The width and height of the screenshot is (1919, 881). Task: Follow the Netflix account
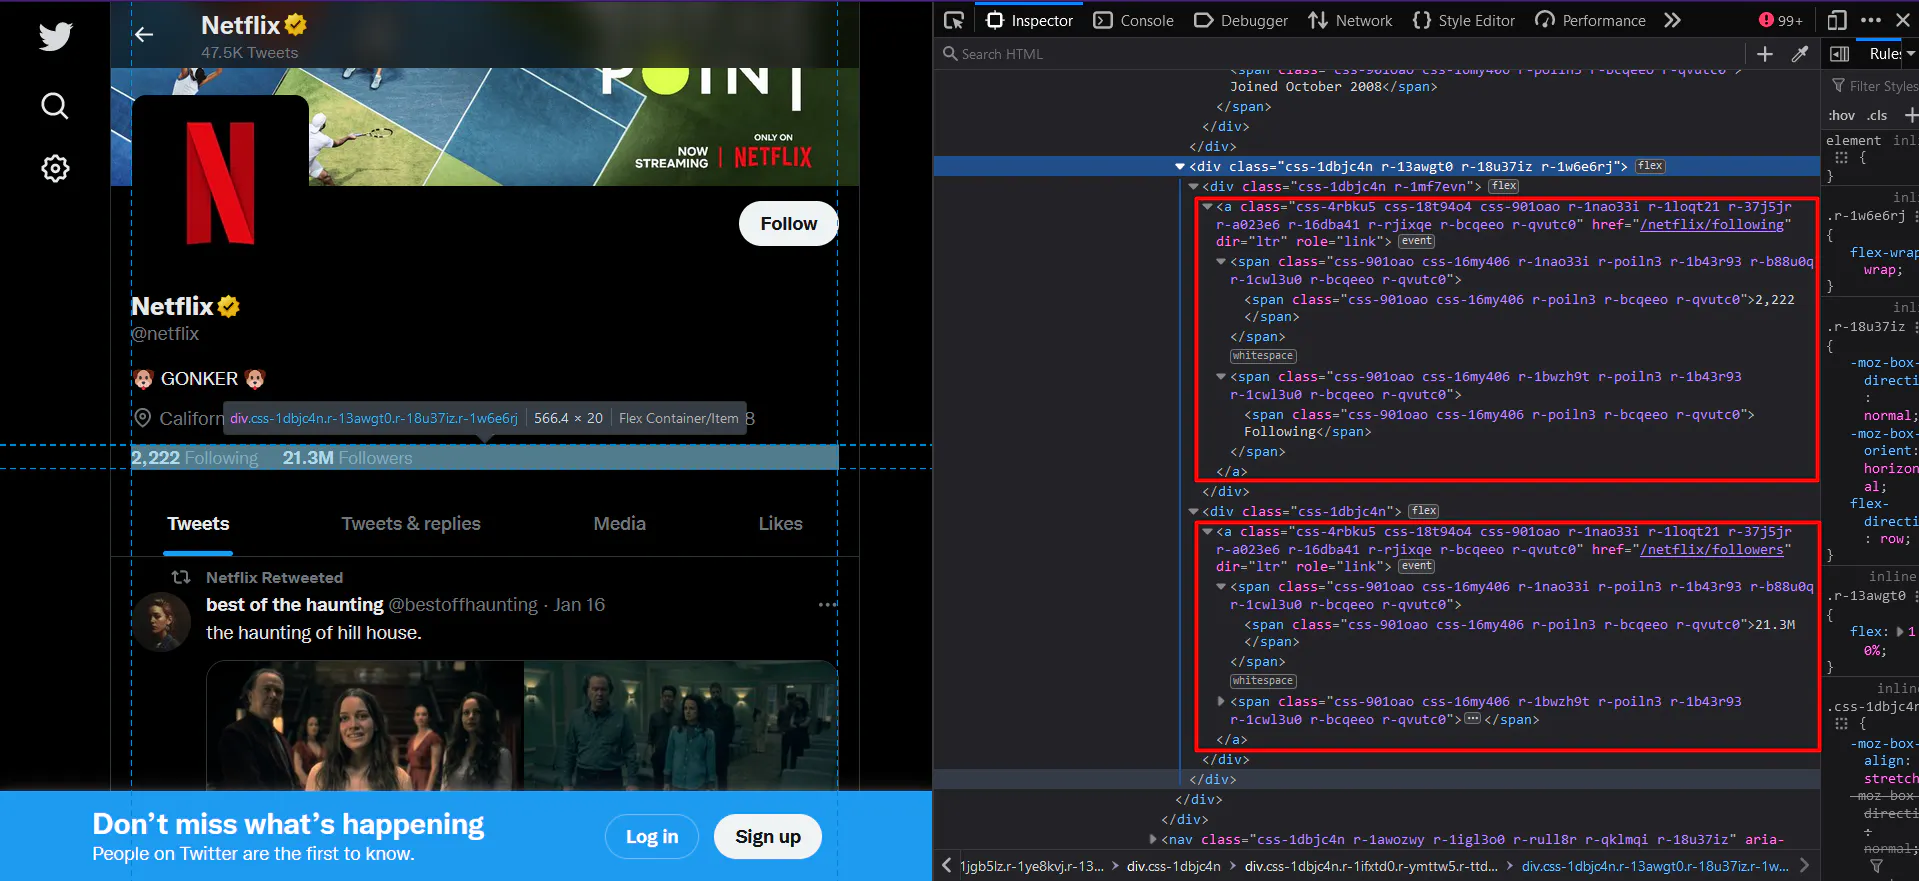pos(788,223)
